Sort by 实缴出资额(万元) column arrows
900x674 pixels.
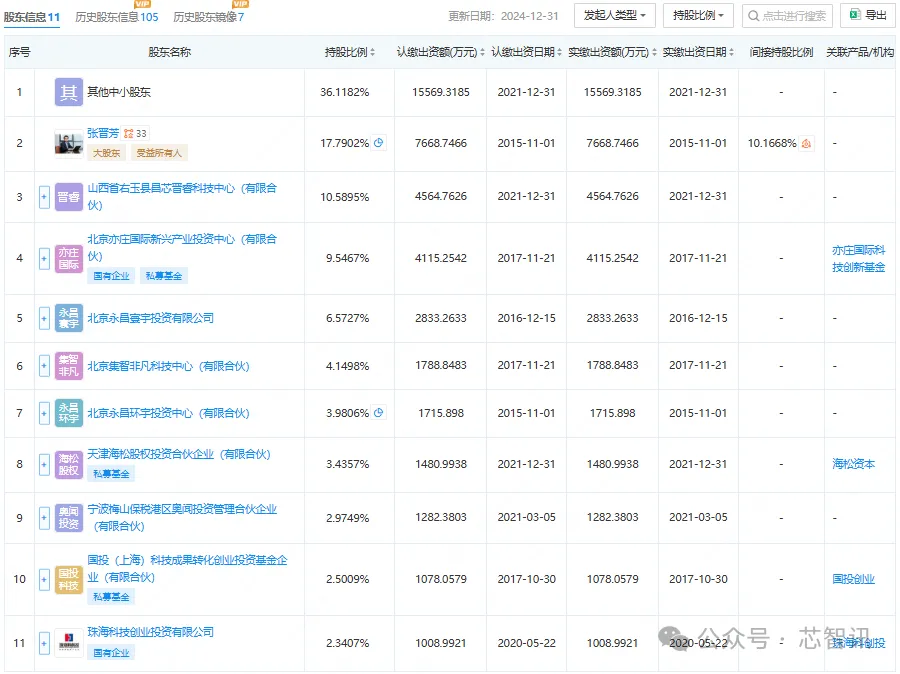coord(654,52)
